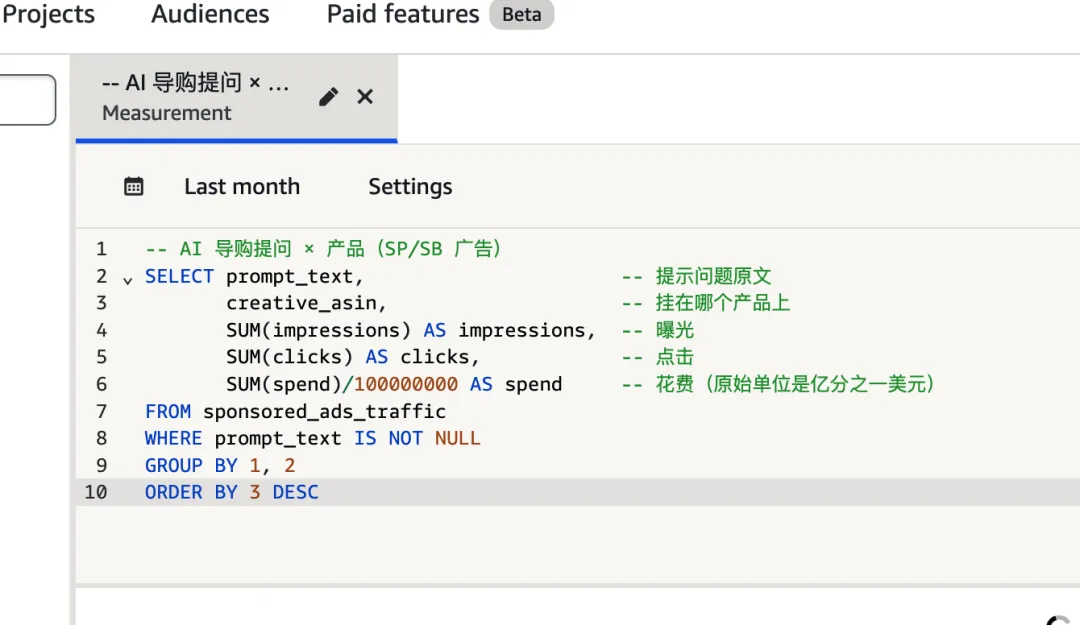Viewport: 1080px width, 625px height.
Task: Open the calendar date picker icon
Action: click(x=134, y=186)
